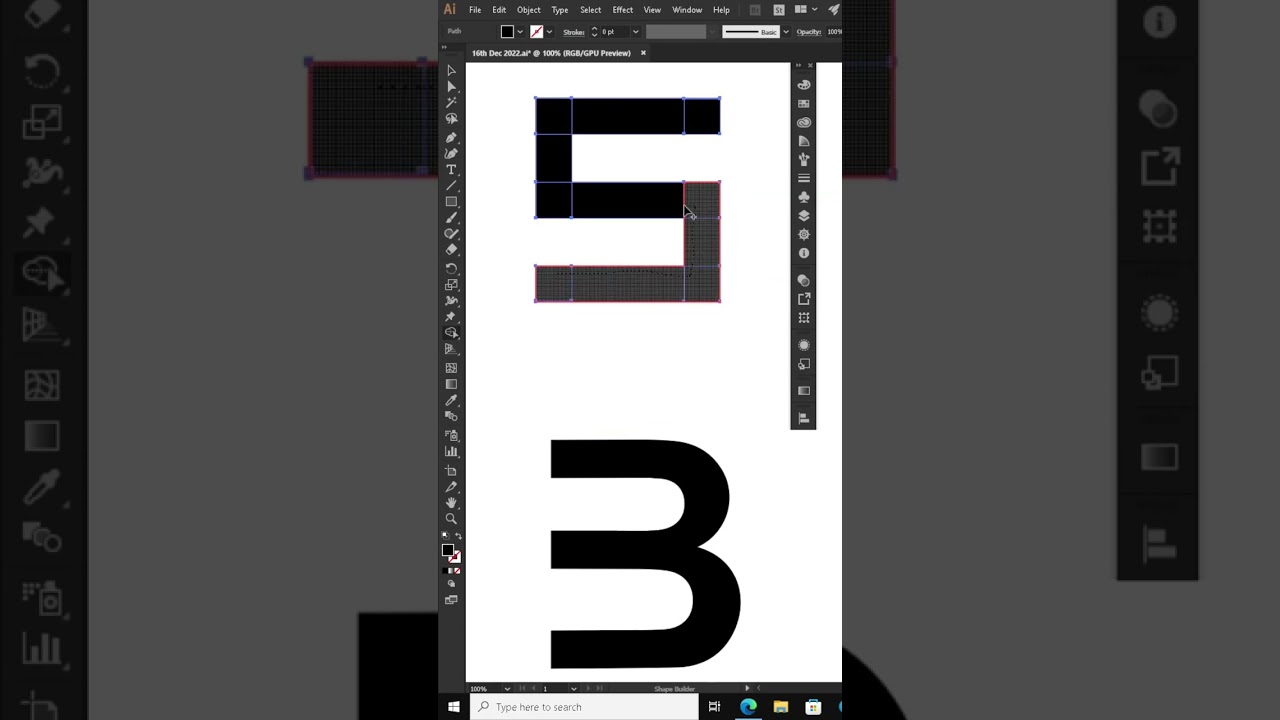Click the Fill box in the toolbar

tap(448, 550)
